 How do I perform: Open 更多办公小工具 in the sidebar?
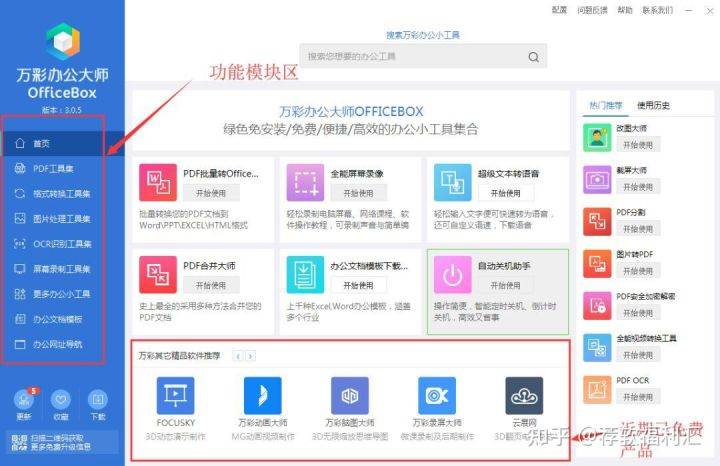(62, 294)
